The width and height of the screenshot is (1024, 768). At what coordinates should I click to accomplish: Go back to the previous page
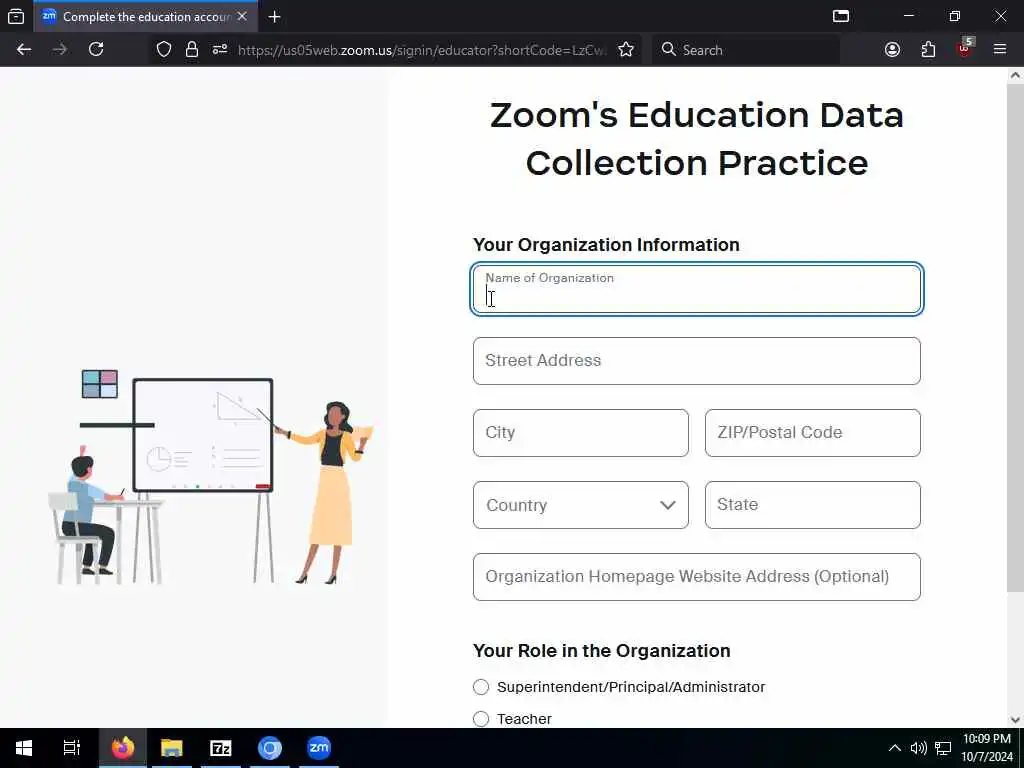24,50
